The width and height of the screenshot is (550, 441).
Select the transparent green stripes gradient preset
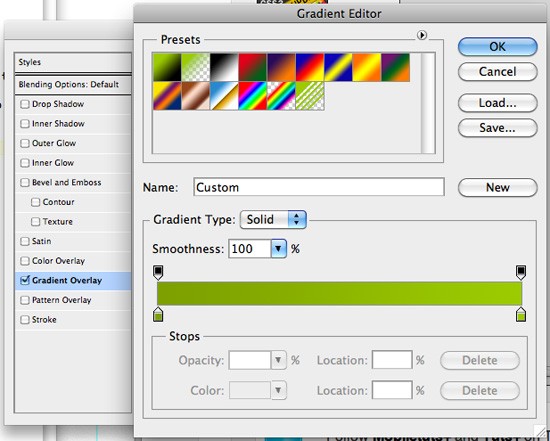tap(310, 96)
